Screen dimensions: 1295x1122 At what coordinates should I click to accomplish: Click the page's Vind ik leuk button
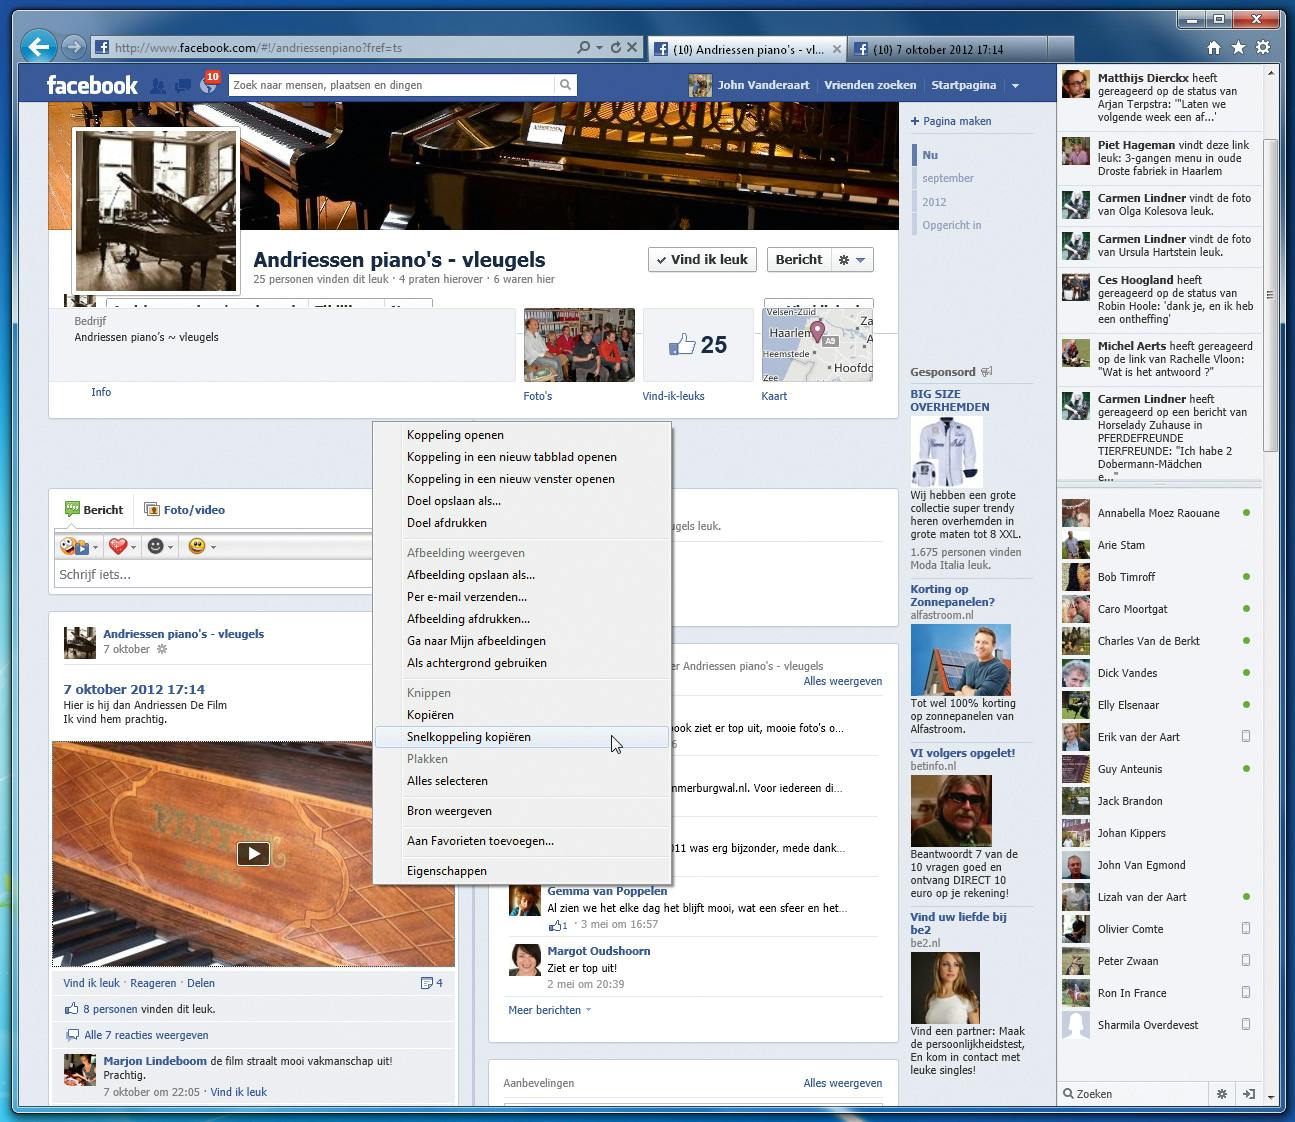[x=702, y=260]
